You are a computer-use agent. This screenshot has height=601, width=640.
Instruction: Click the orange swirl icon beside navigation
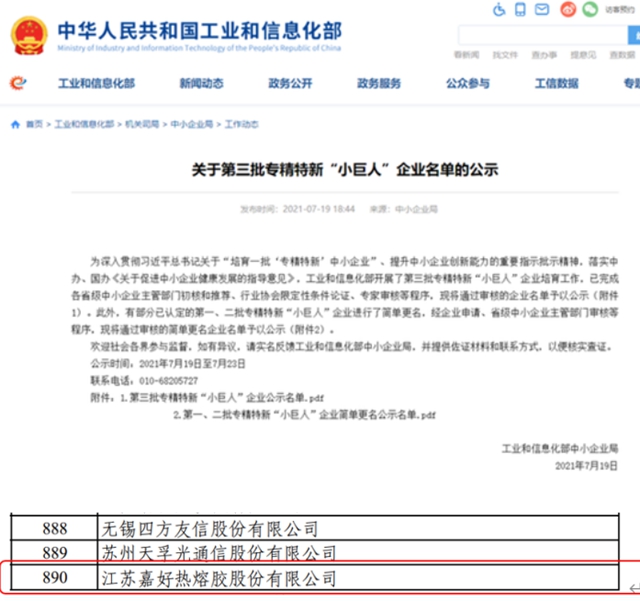click(18, 83)
